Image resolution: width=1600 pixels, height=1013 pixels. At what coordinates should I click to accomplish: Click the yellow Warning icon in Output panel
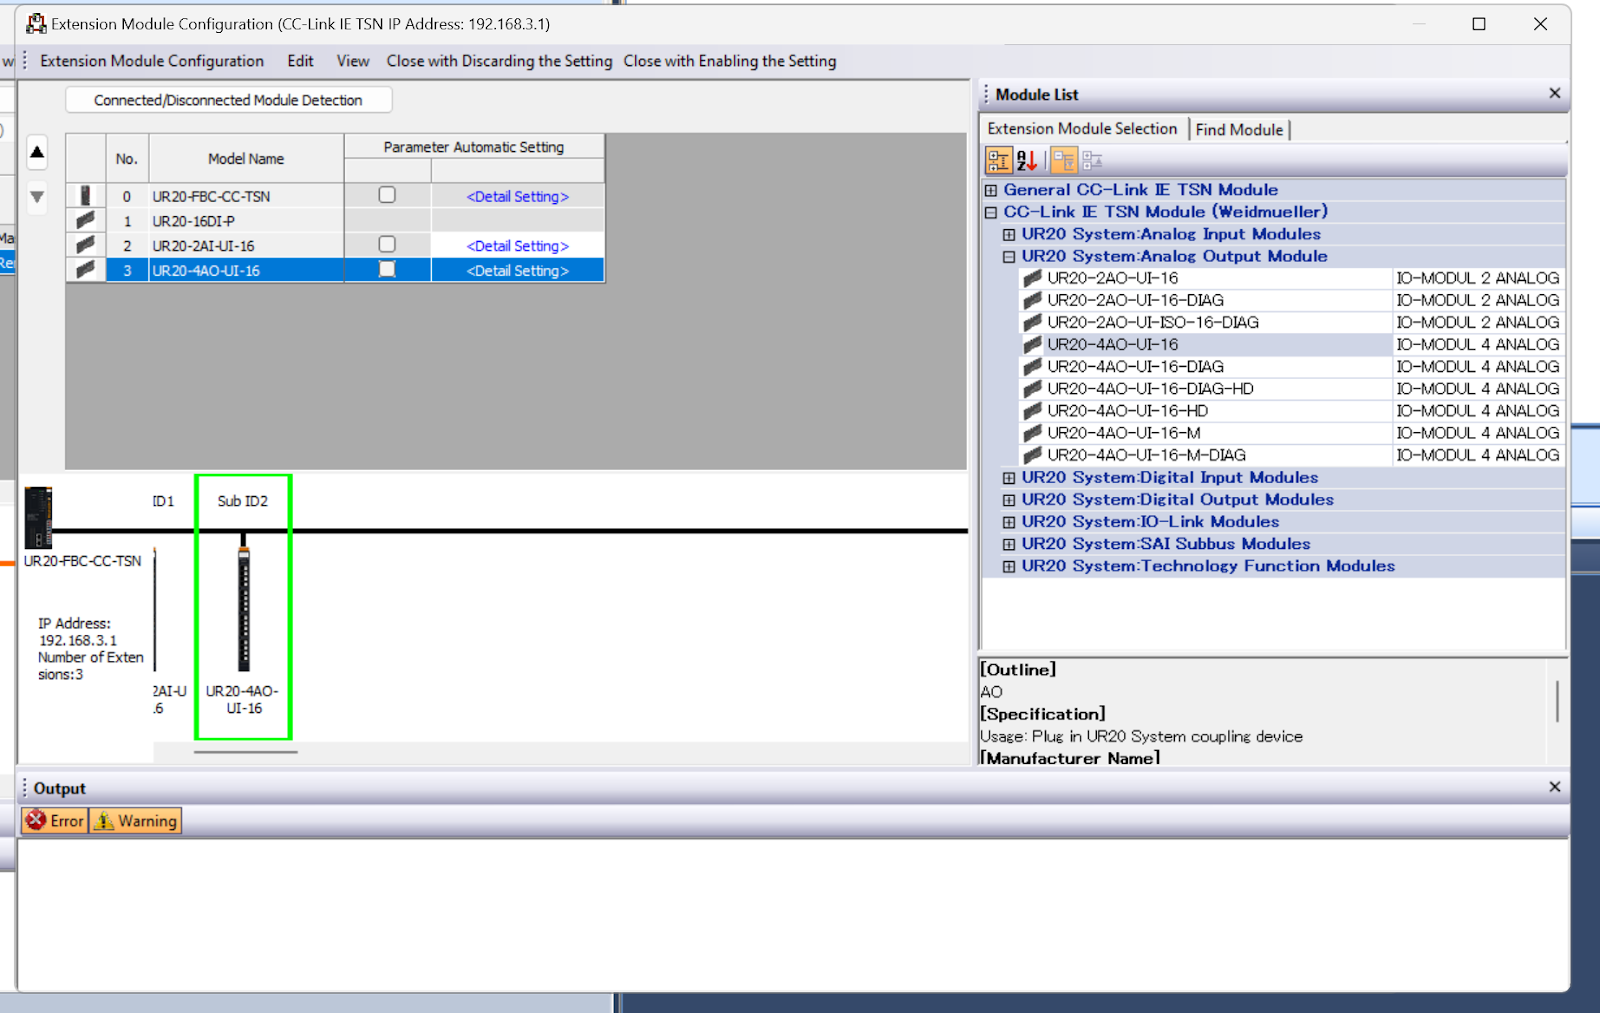[104, 820]
